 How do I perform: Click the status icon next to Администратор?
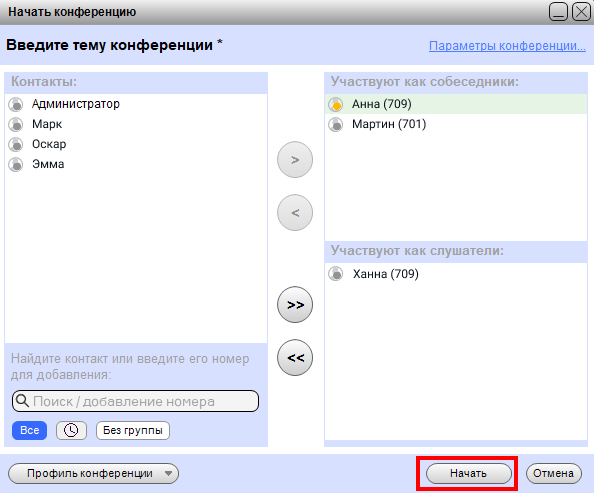(16, 104)
